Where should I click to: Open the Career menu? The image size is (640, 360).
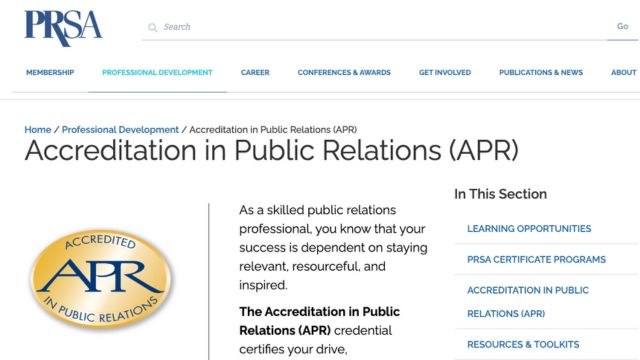(255, 73)
